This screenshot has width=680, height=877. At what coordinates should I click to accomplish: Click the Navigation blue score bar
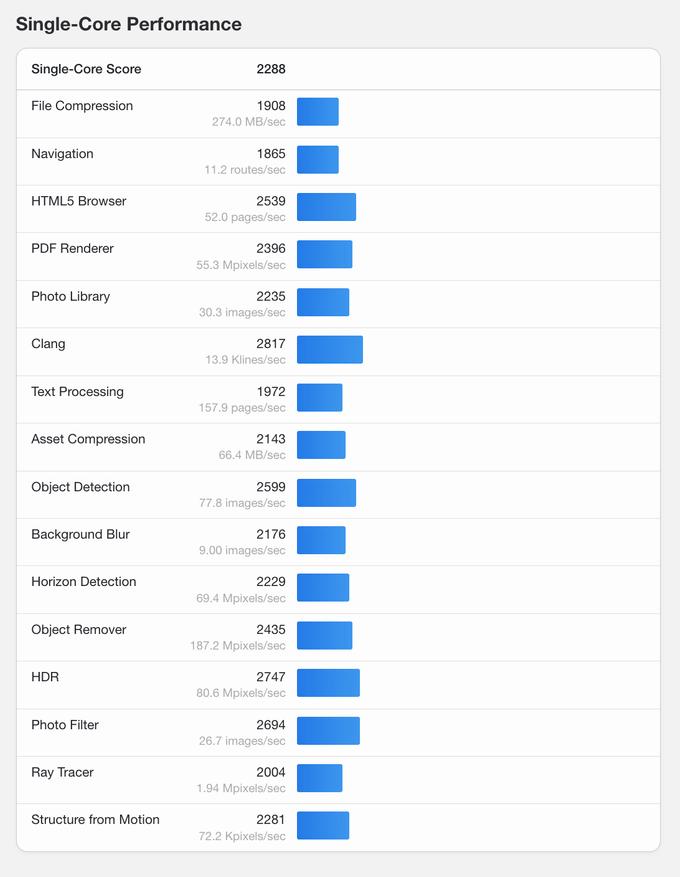click(x=318, y=160)
